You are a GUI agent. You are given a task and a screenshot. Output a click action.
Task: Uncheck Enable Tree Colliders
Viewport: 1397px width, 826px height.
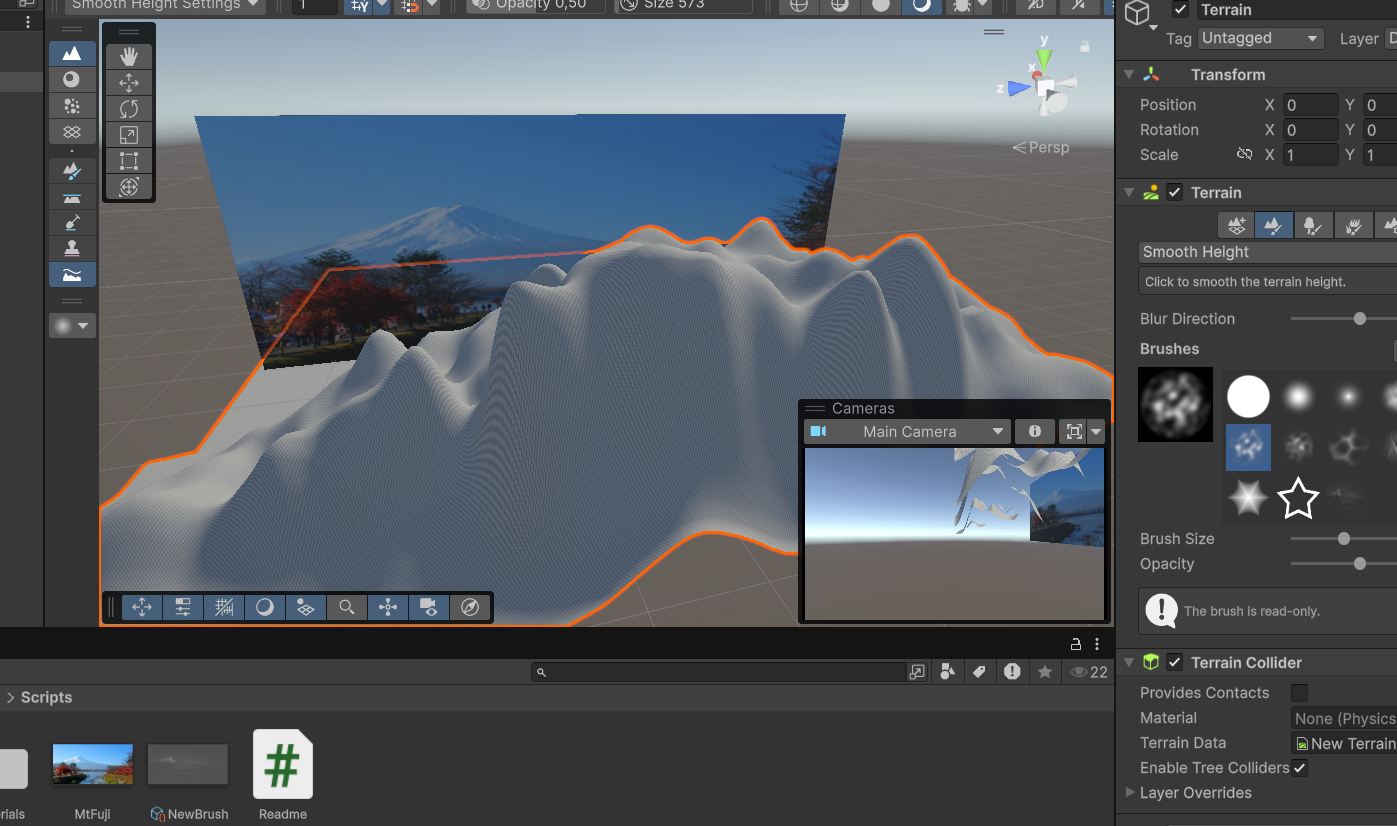(1299, 768)
